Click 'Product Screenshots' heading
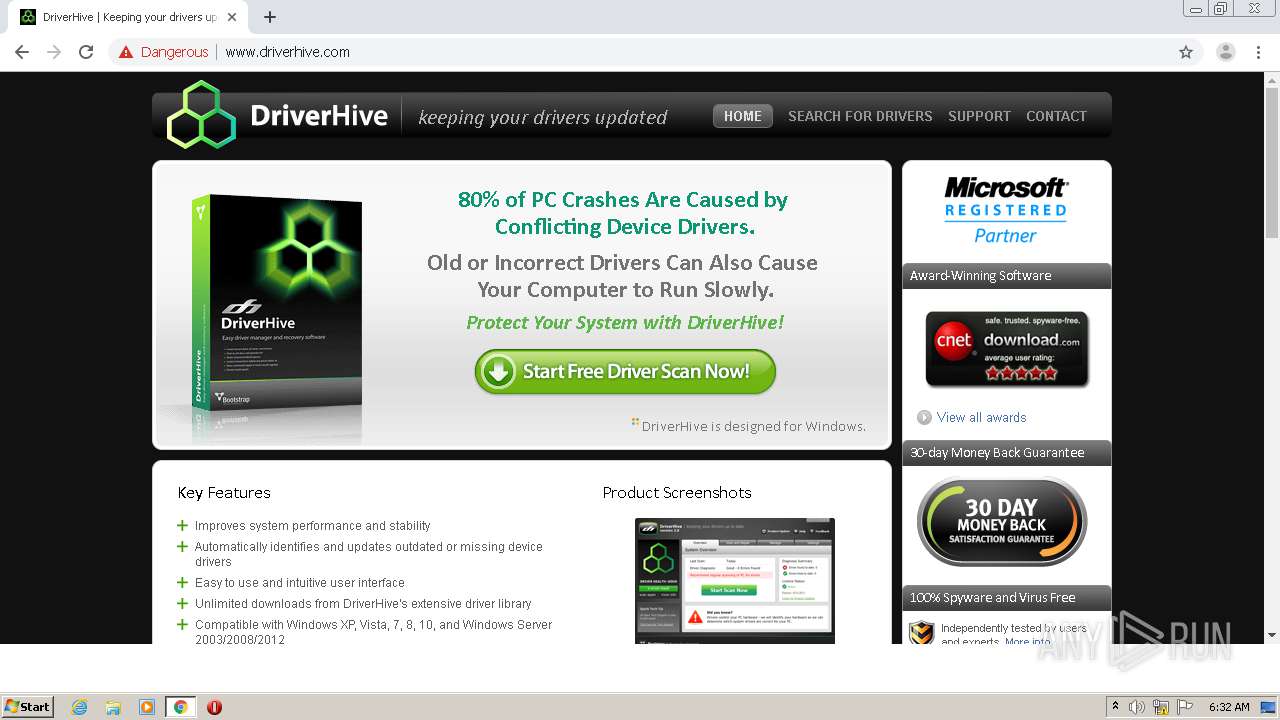1280x720 pixels. (677, 492)
